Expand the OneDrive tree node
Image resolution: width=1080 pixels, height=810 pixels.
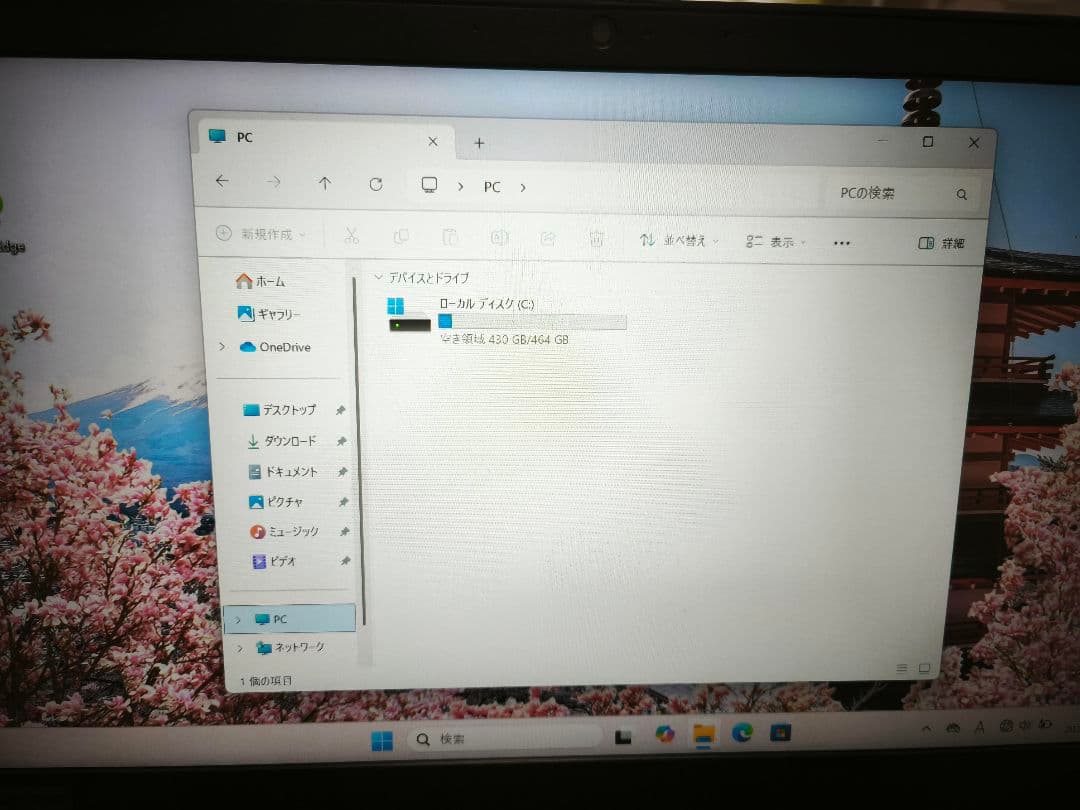point(222,347)
